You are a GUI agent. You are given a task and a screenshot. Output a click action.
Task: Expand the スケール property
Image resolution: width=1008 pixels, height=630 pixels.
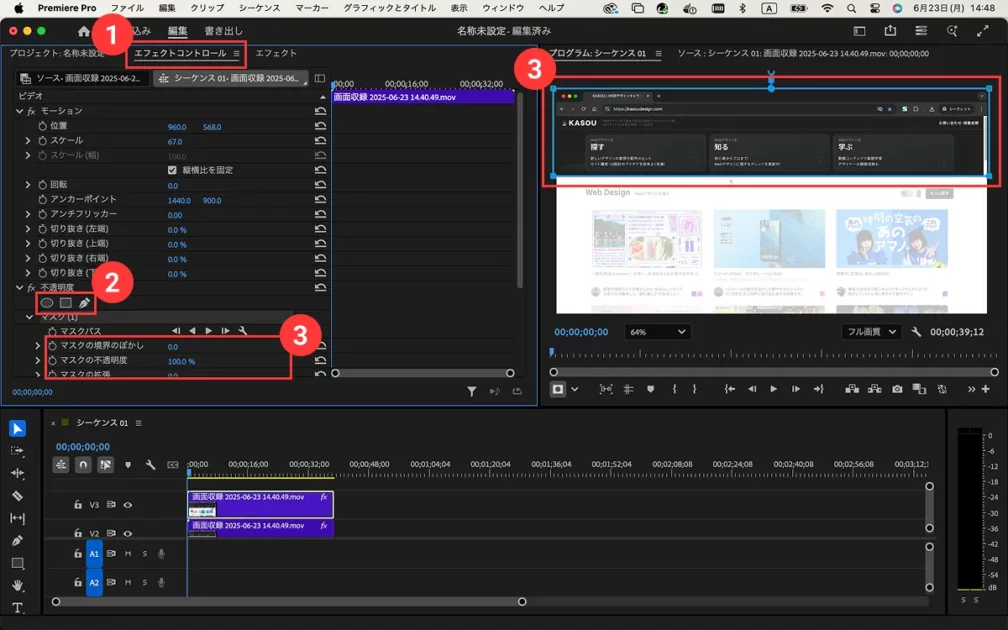[x=28, y=142]
